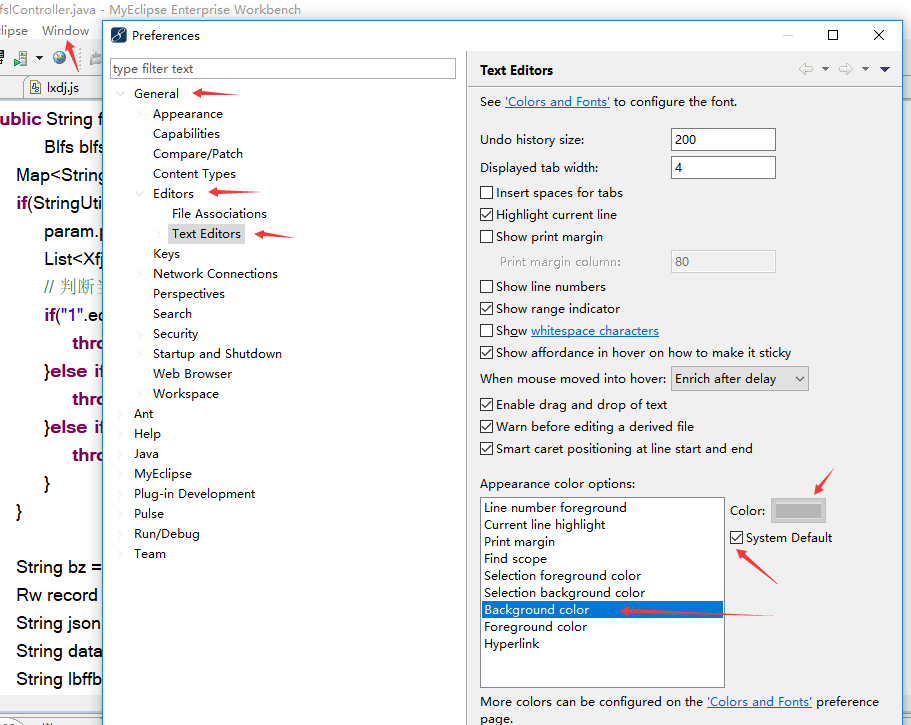Viewport: 911px width, 725px height.
Task: Open the Window menu in MyEclipse
Action: point(66,31)
